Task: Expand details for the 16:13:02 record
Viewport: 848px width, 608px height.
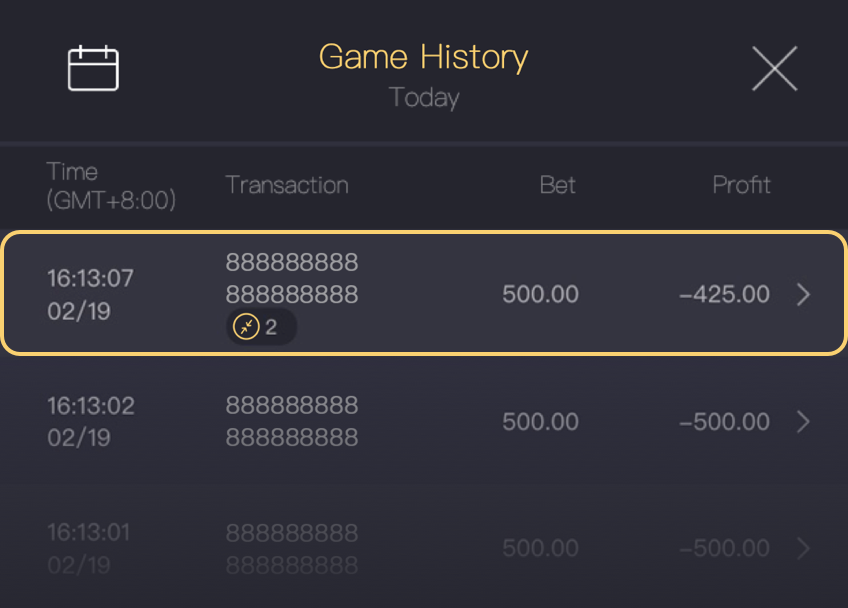Action: [803, 421]
